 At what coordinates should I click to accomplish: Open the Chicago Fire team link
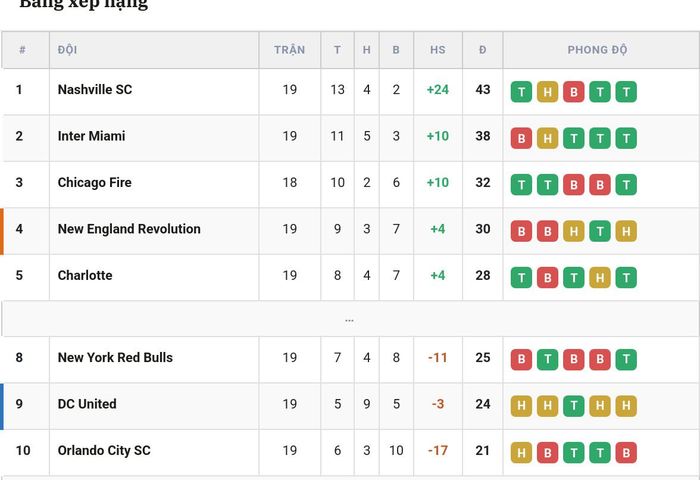[x=95, y=183]
